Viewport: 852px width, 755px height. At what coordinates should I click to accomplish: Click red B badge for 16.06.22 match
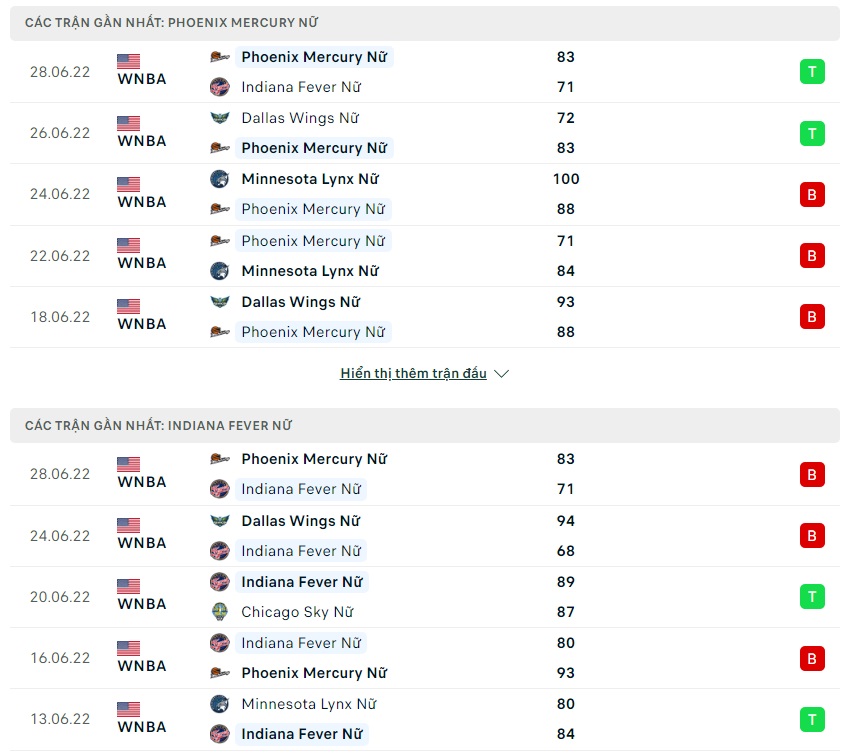812,658
